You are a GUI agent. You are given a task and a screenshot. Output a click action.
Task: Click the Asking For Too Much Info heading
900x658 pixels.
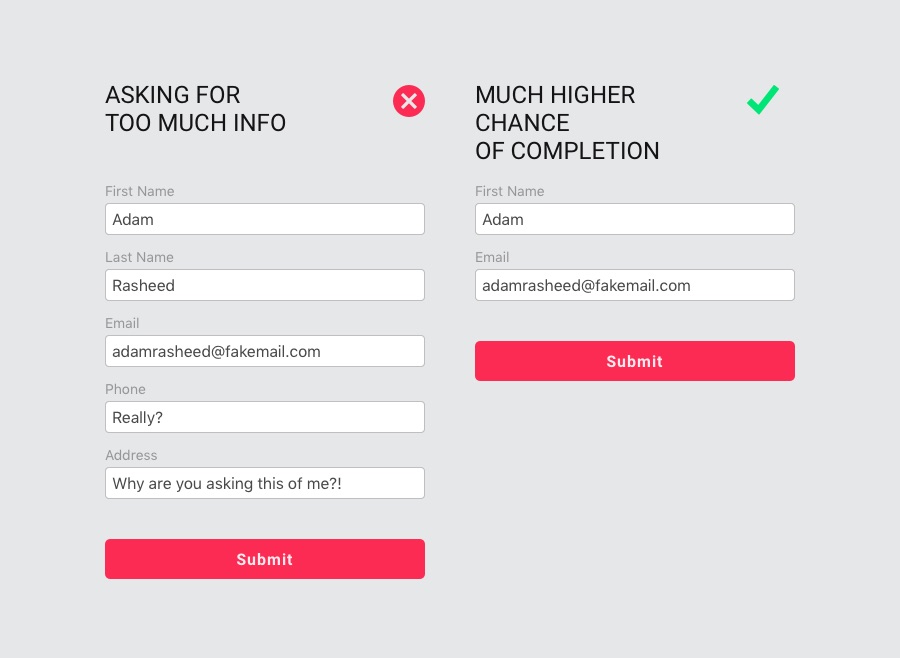pyautogui.click(x=195, y=109)
